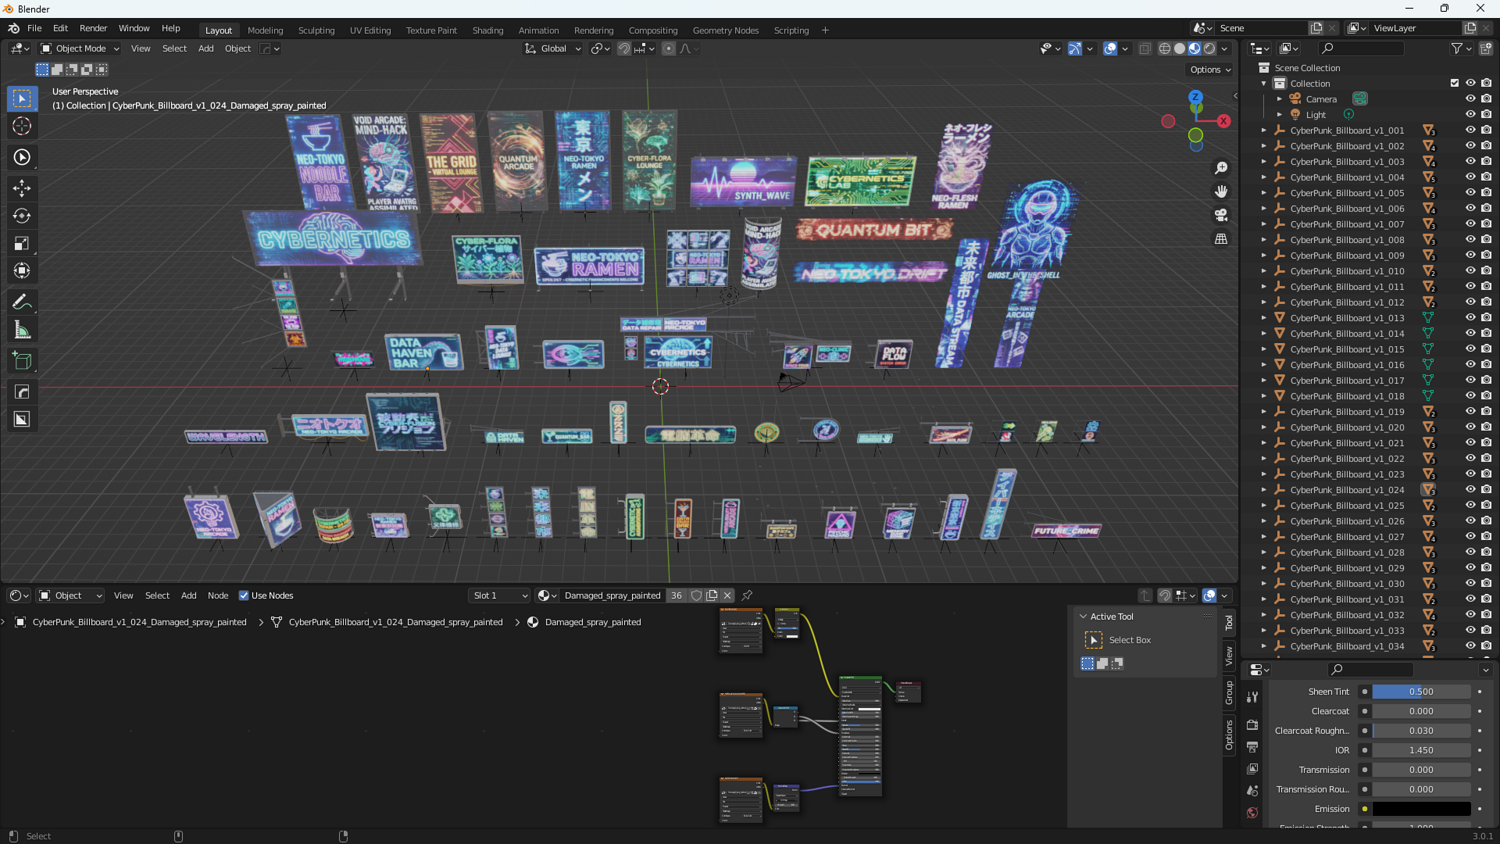Open the viewport Options dropdown
Image resolution: width=1500 pixels, height=844 pixels.
coord(1210,70)
